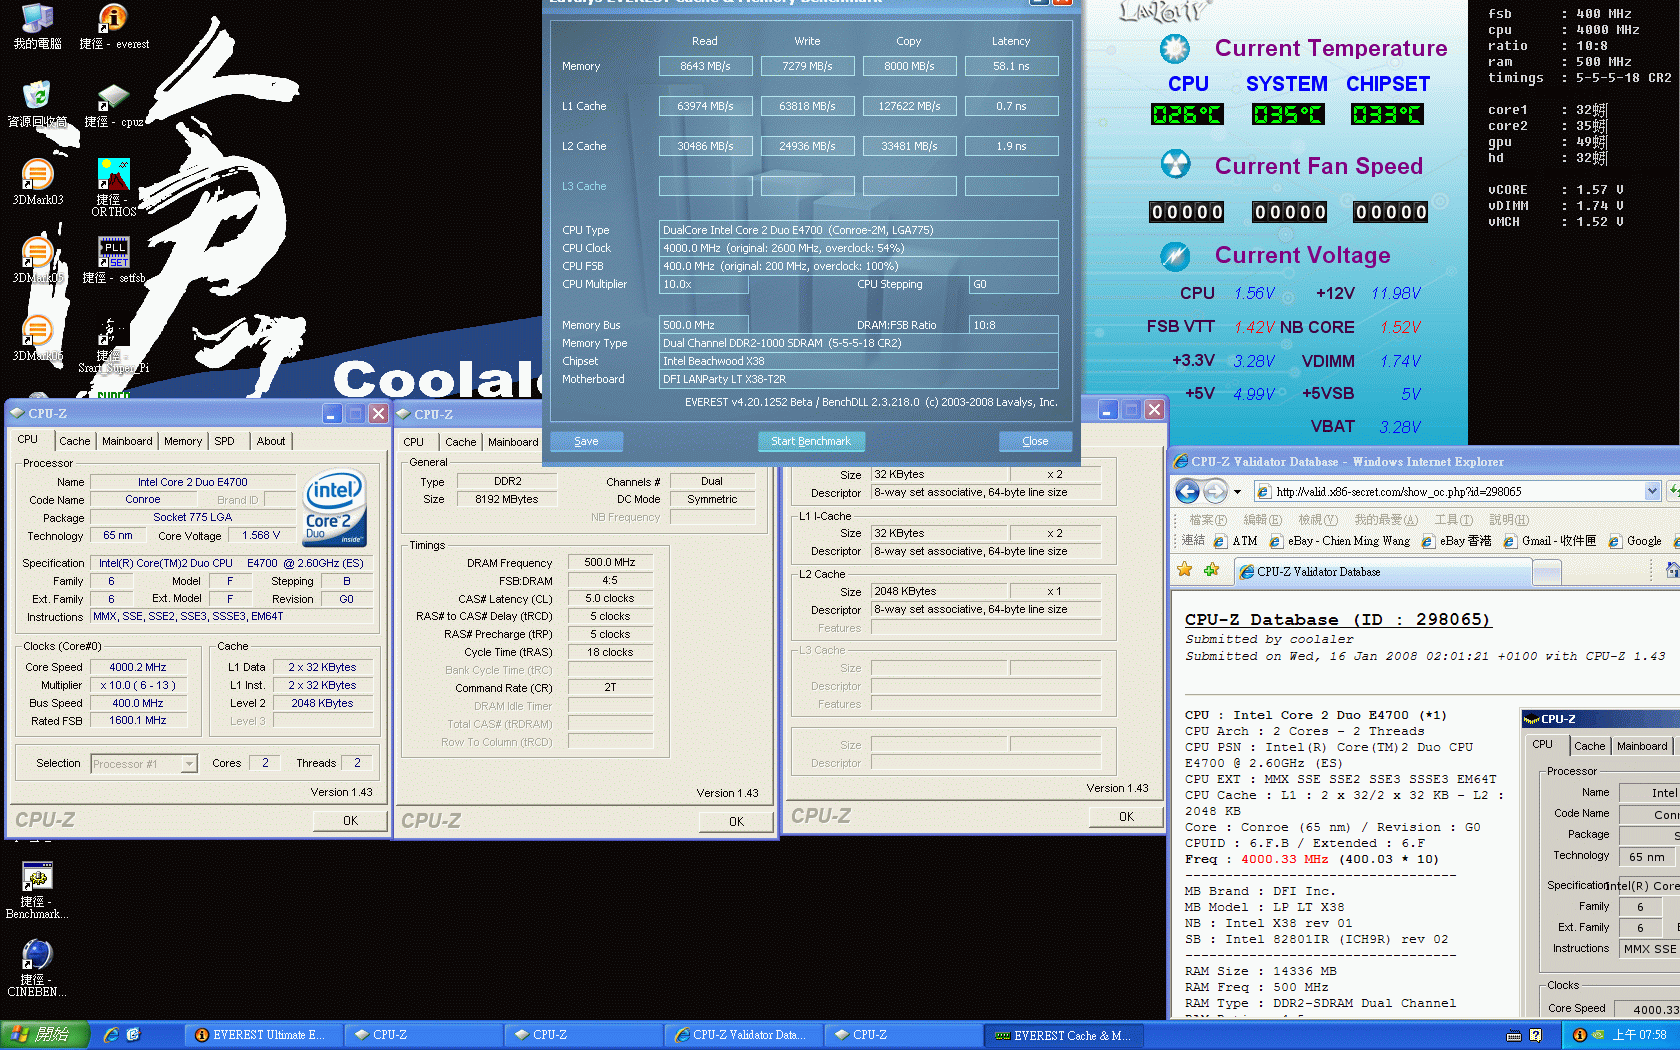1680x1050 pixels.
Task: Click the Gmail link in IE links bar
Action: [1549, 541]
